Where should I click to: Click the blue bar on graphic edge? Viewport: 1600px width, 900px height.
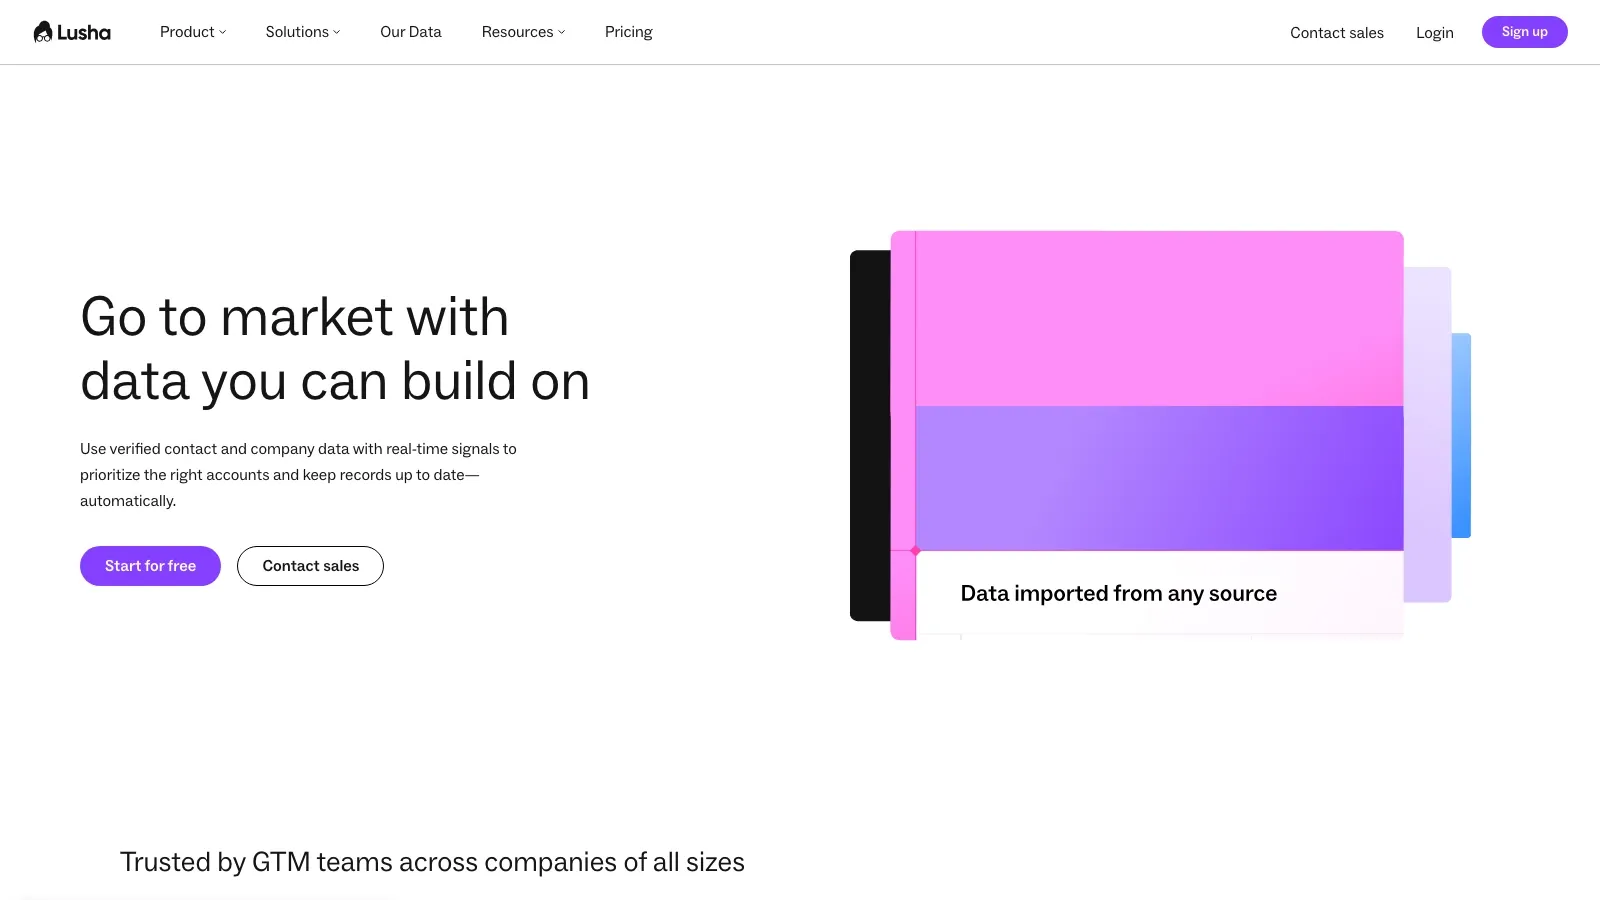[x=1461, y=436]
